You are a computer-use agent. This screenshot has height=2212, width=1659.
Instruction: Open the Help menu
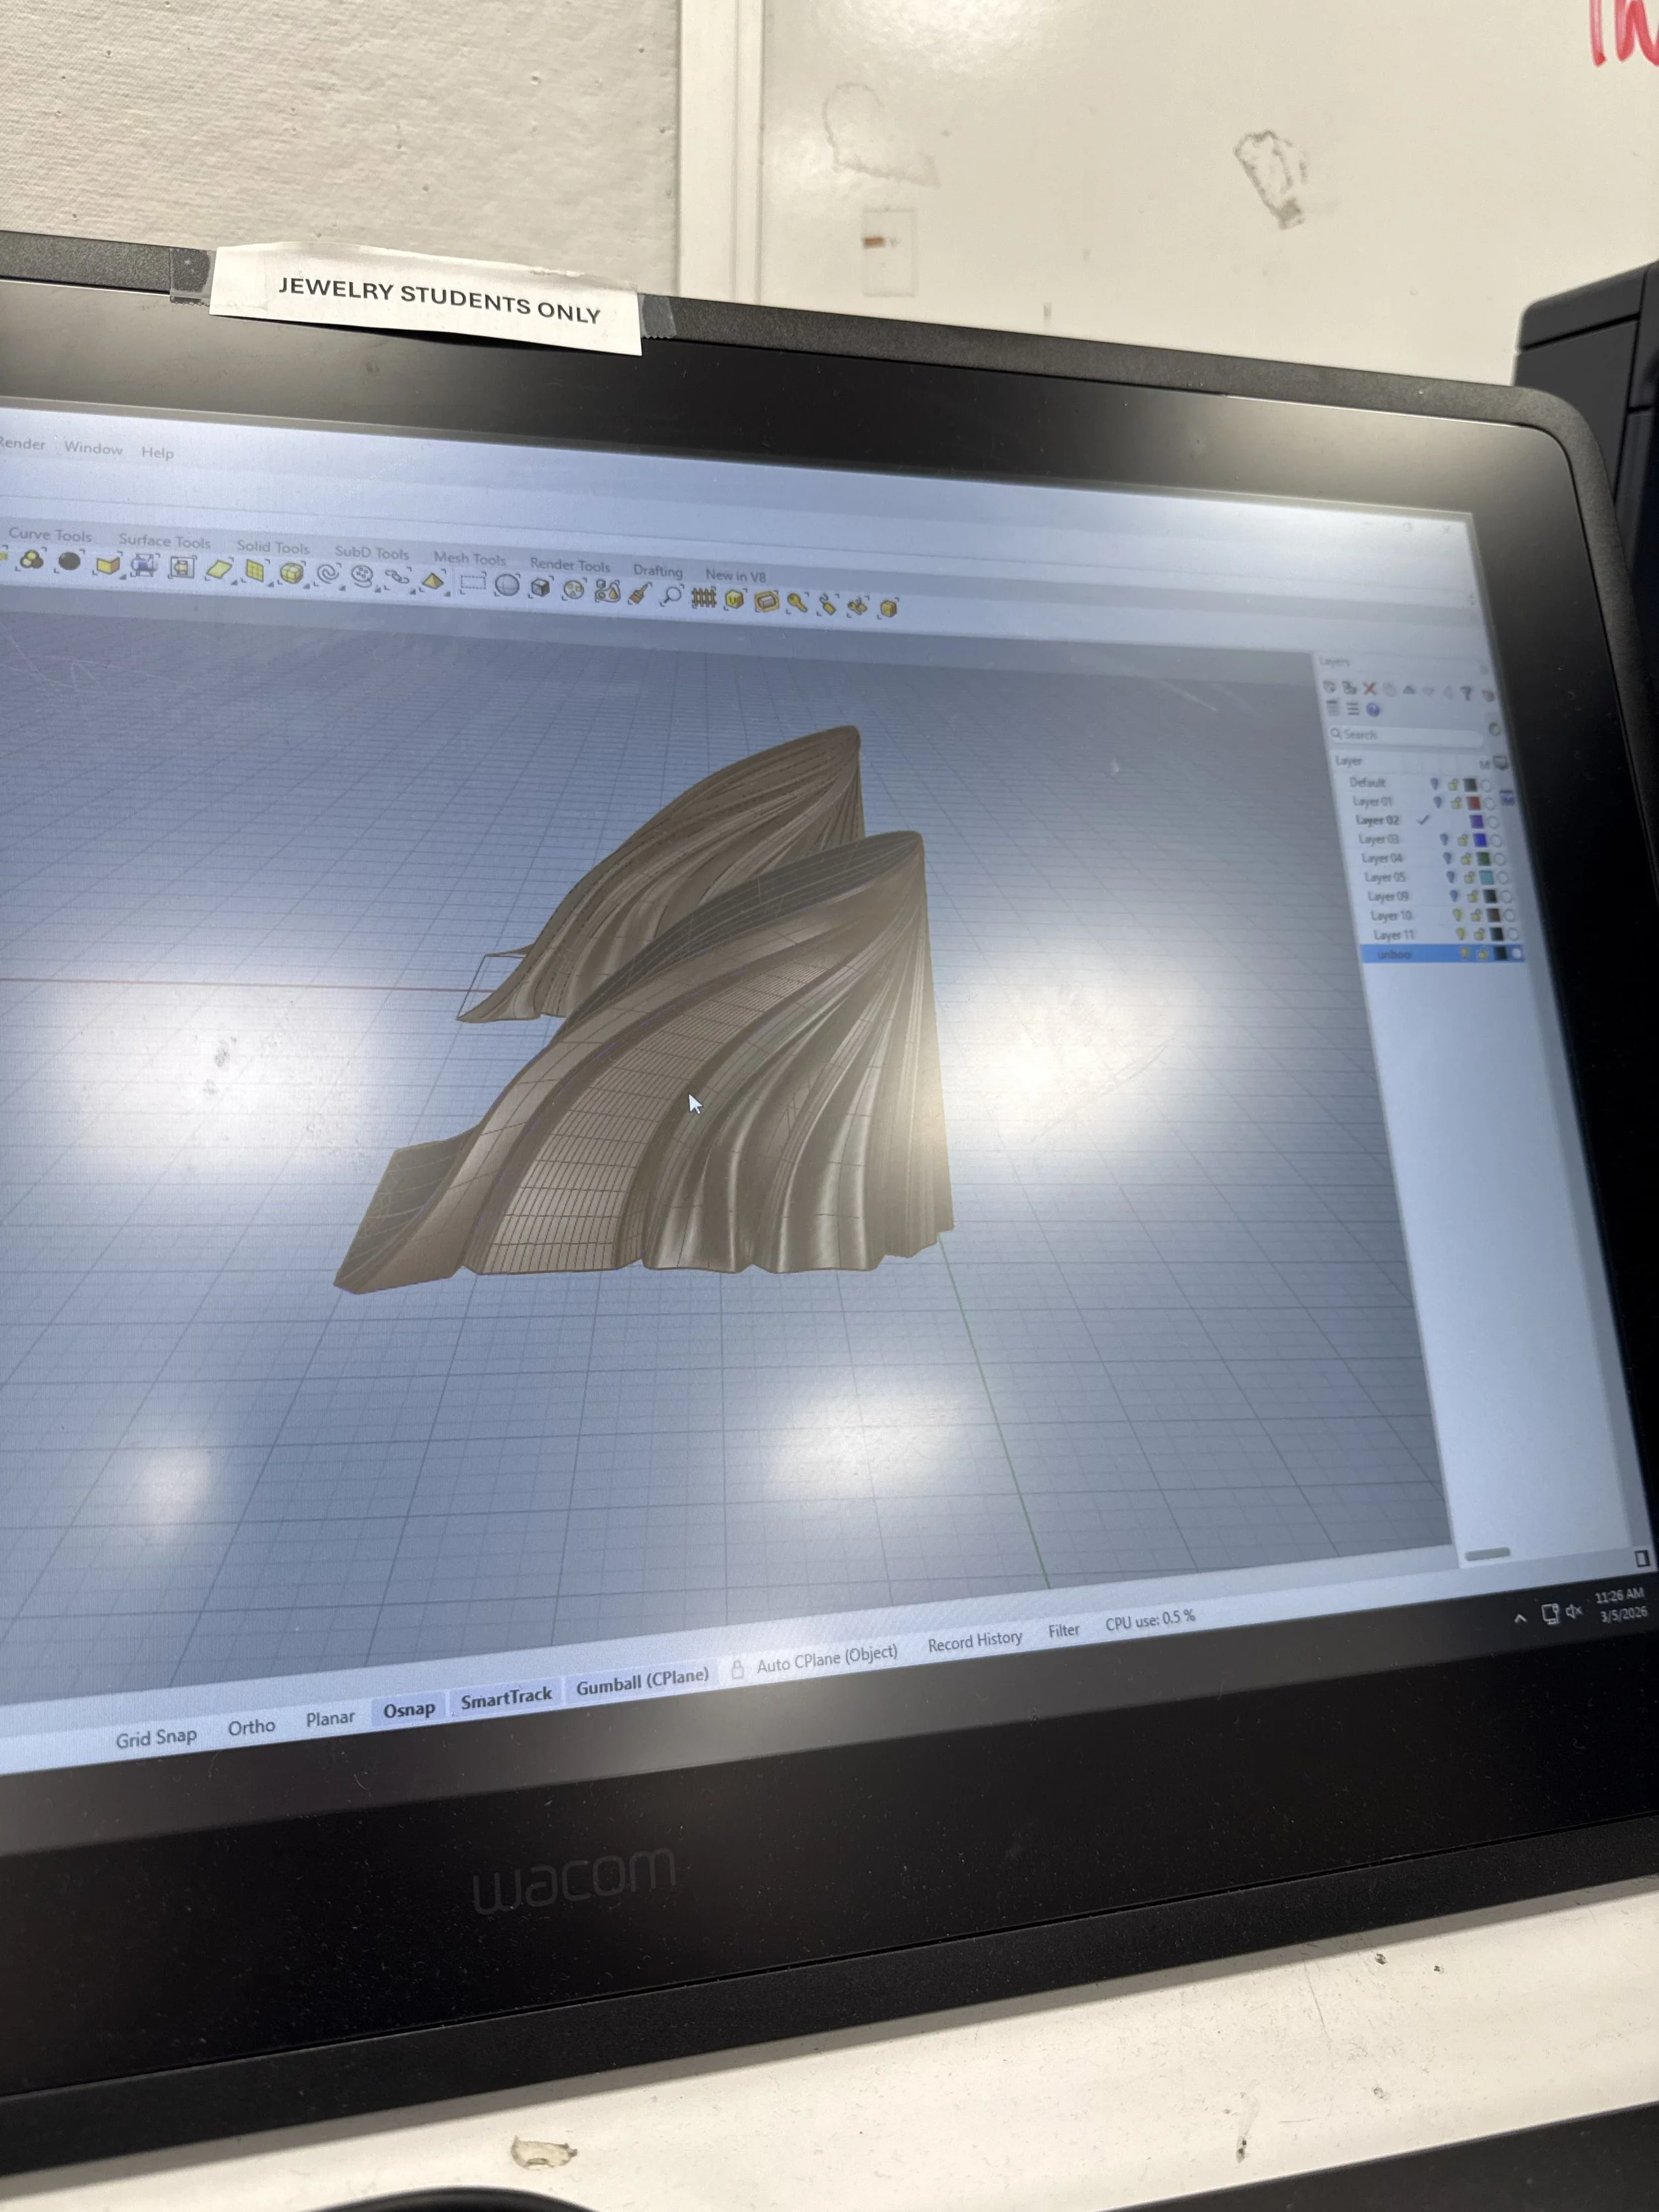coord(157,452)
